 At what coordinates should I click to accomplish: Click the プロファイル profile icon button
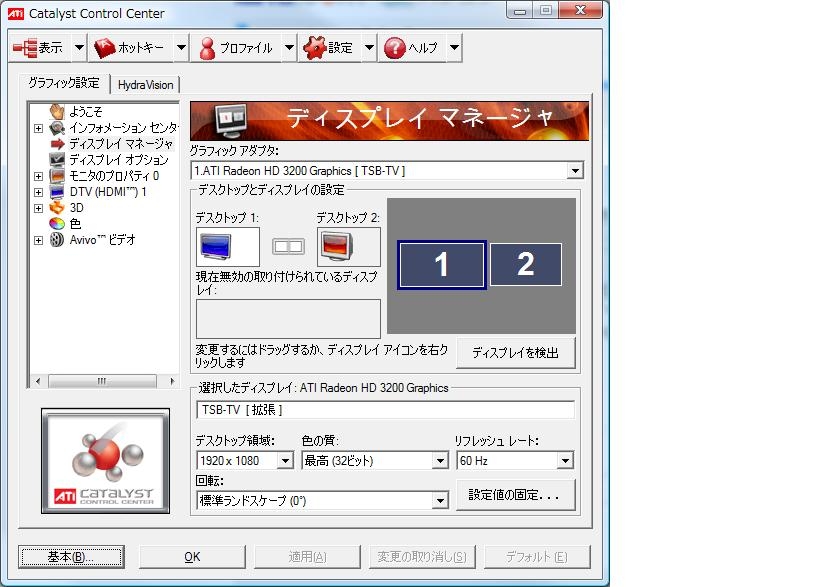tap(236, 48)
